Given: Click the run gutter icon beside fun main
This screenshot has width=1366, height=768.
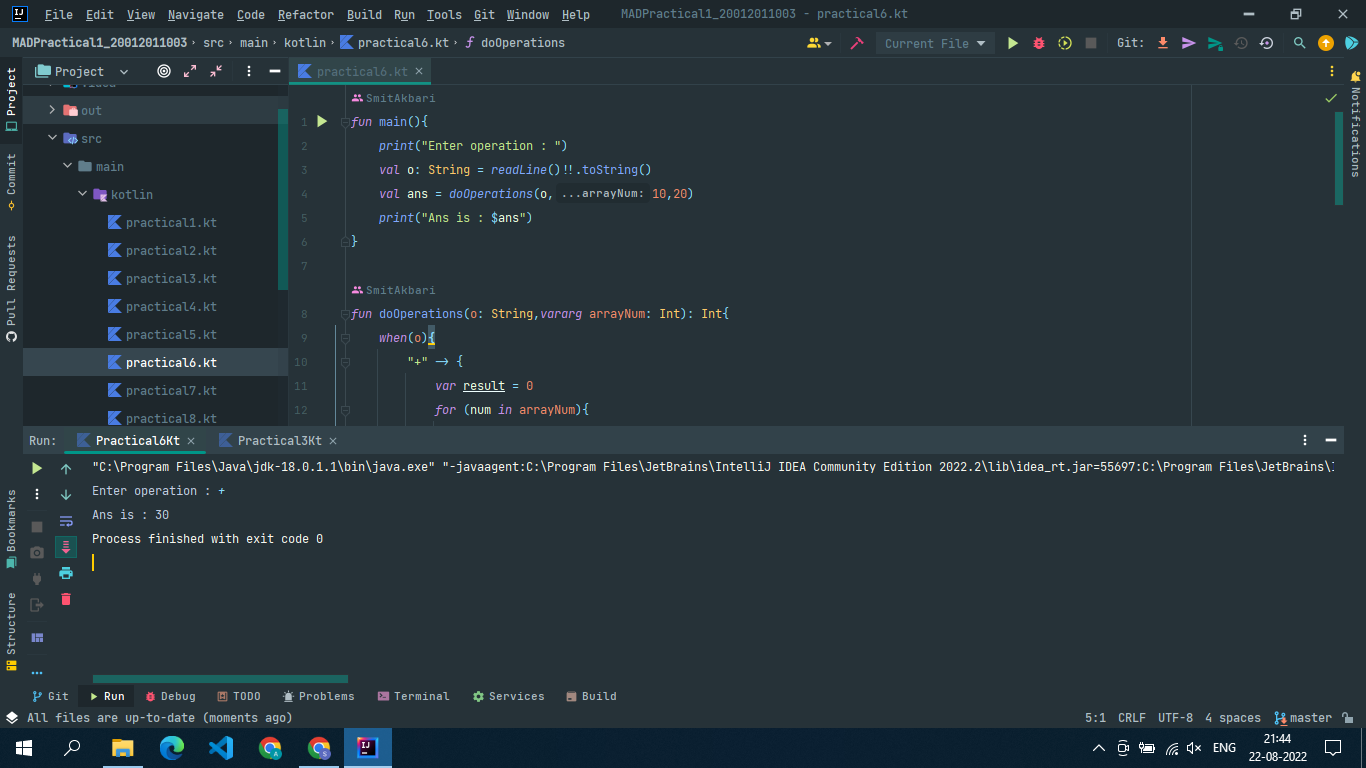Looking at the screenshot, I should 322,121.
